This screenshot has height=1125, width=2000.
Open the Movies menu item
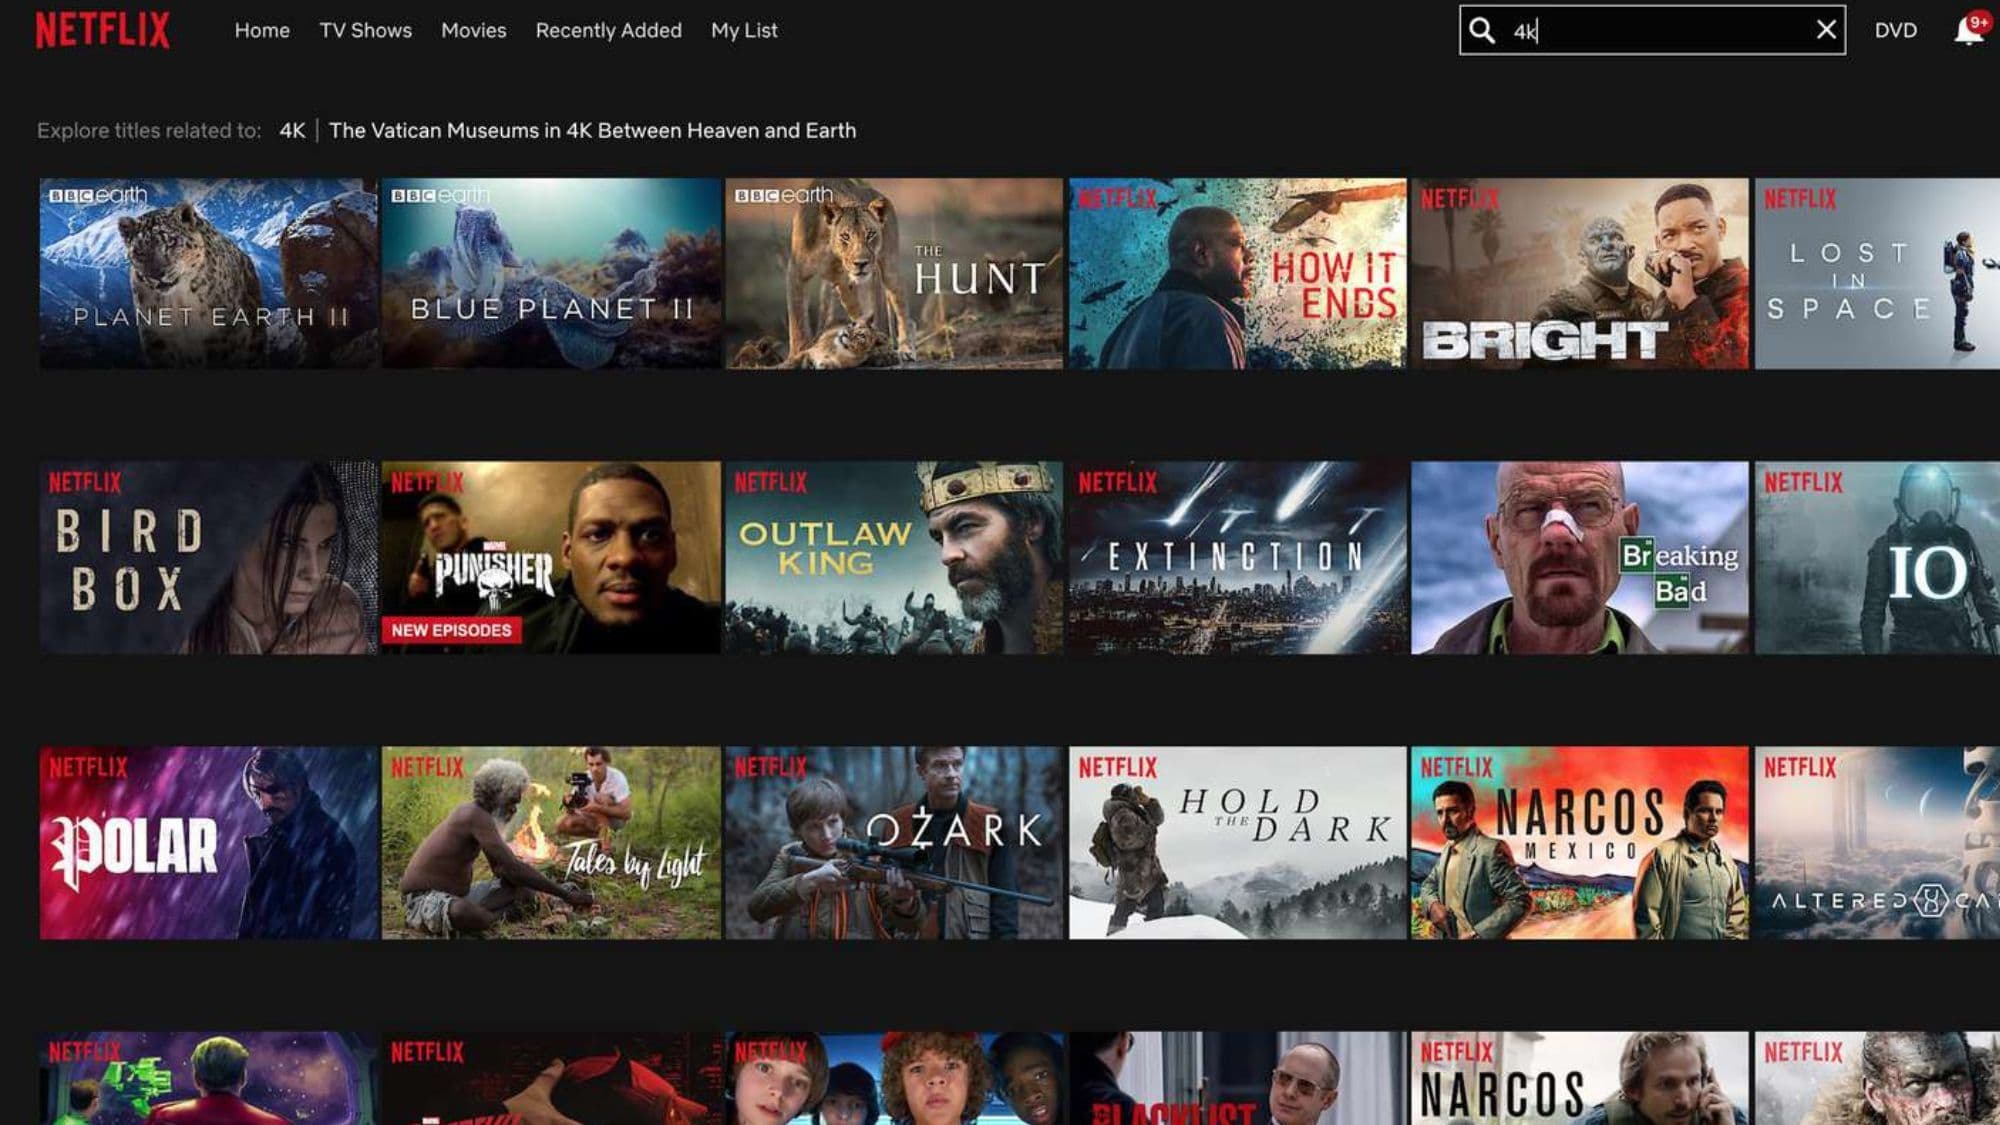pyautogui.click(x=473, y=31)
